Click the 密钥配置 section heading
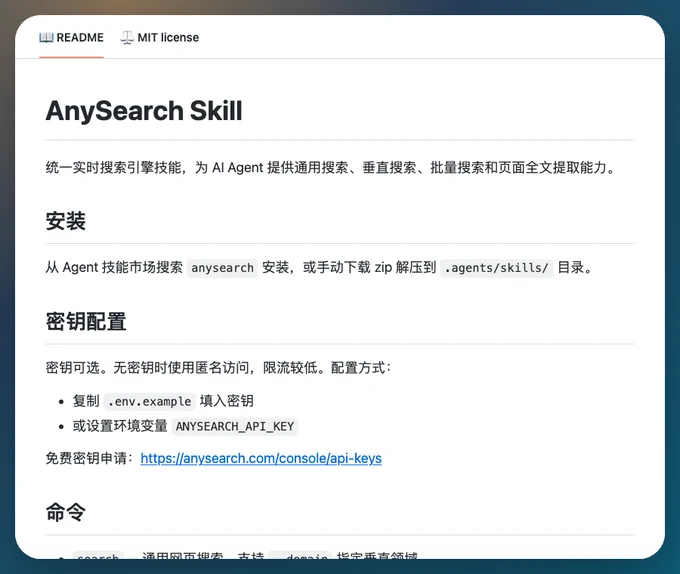The height and width of the screenshot is (574, 680). (x=86, y=321)
